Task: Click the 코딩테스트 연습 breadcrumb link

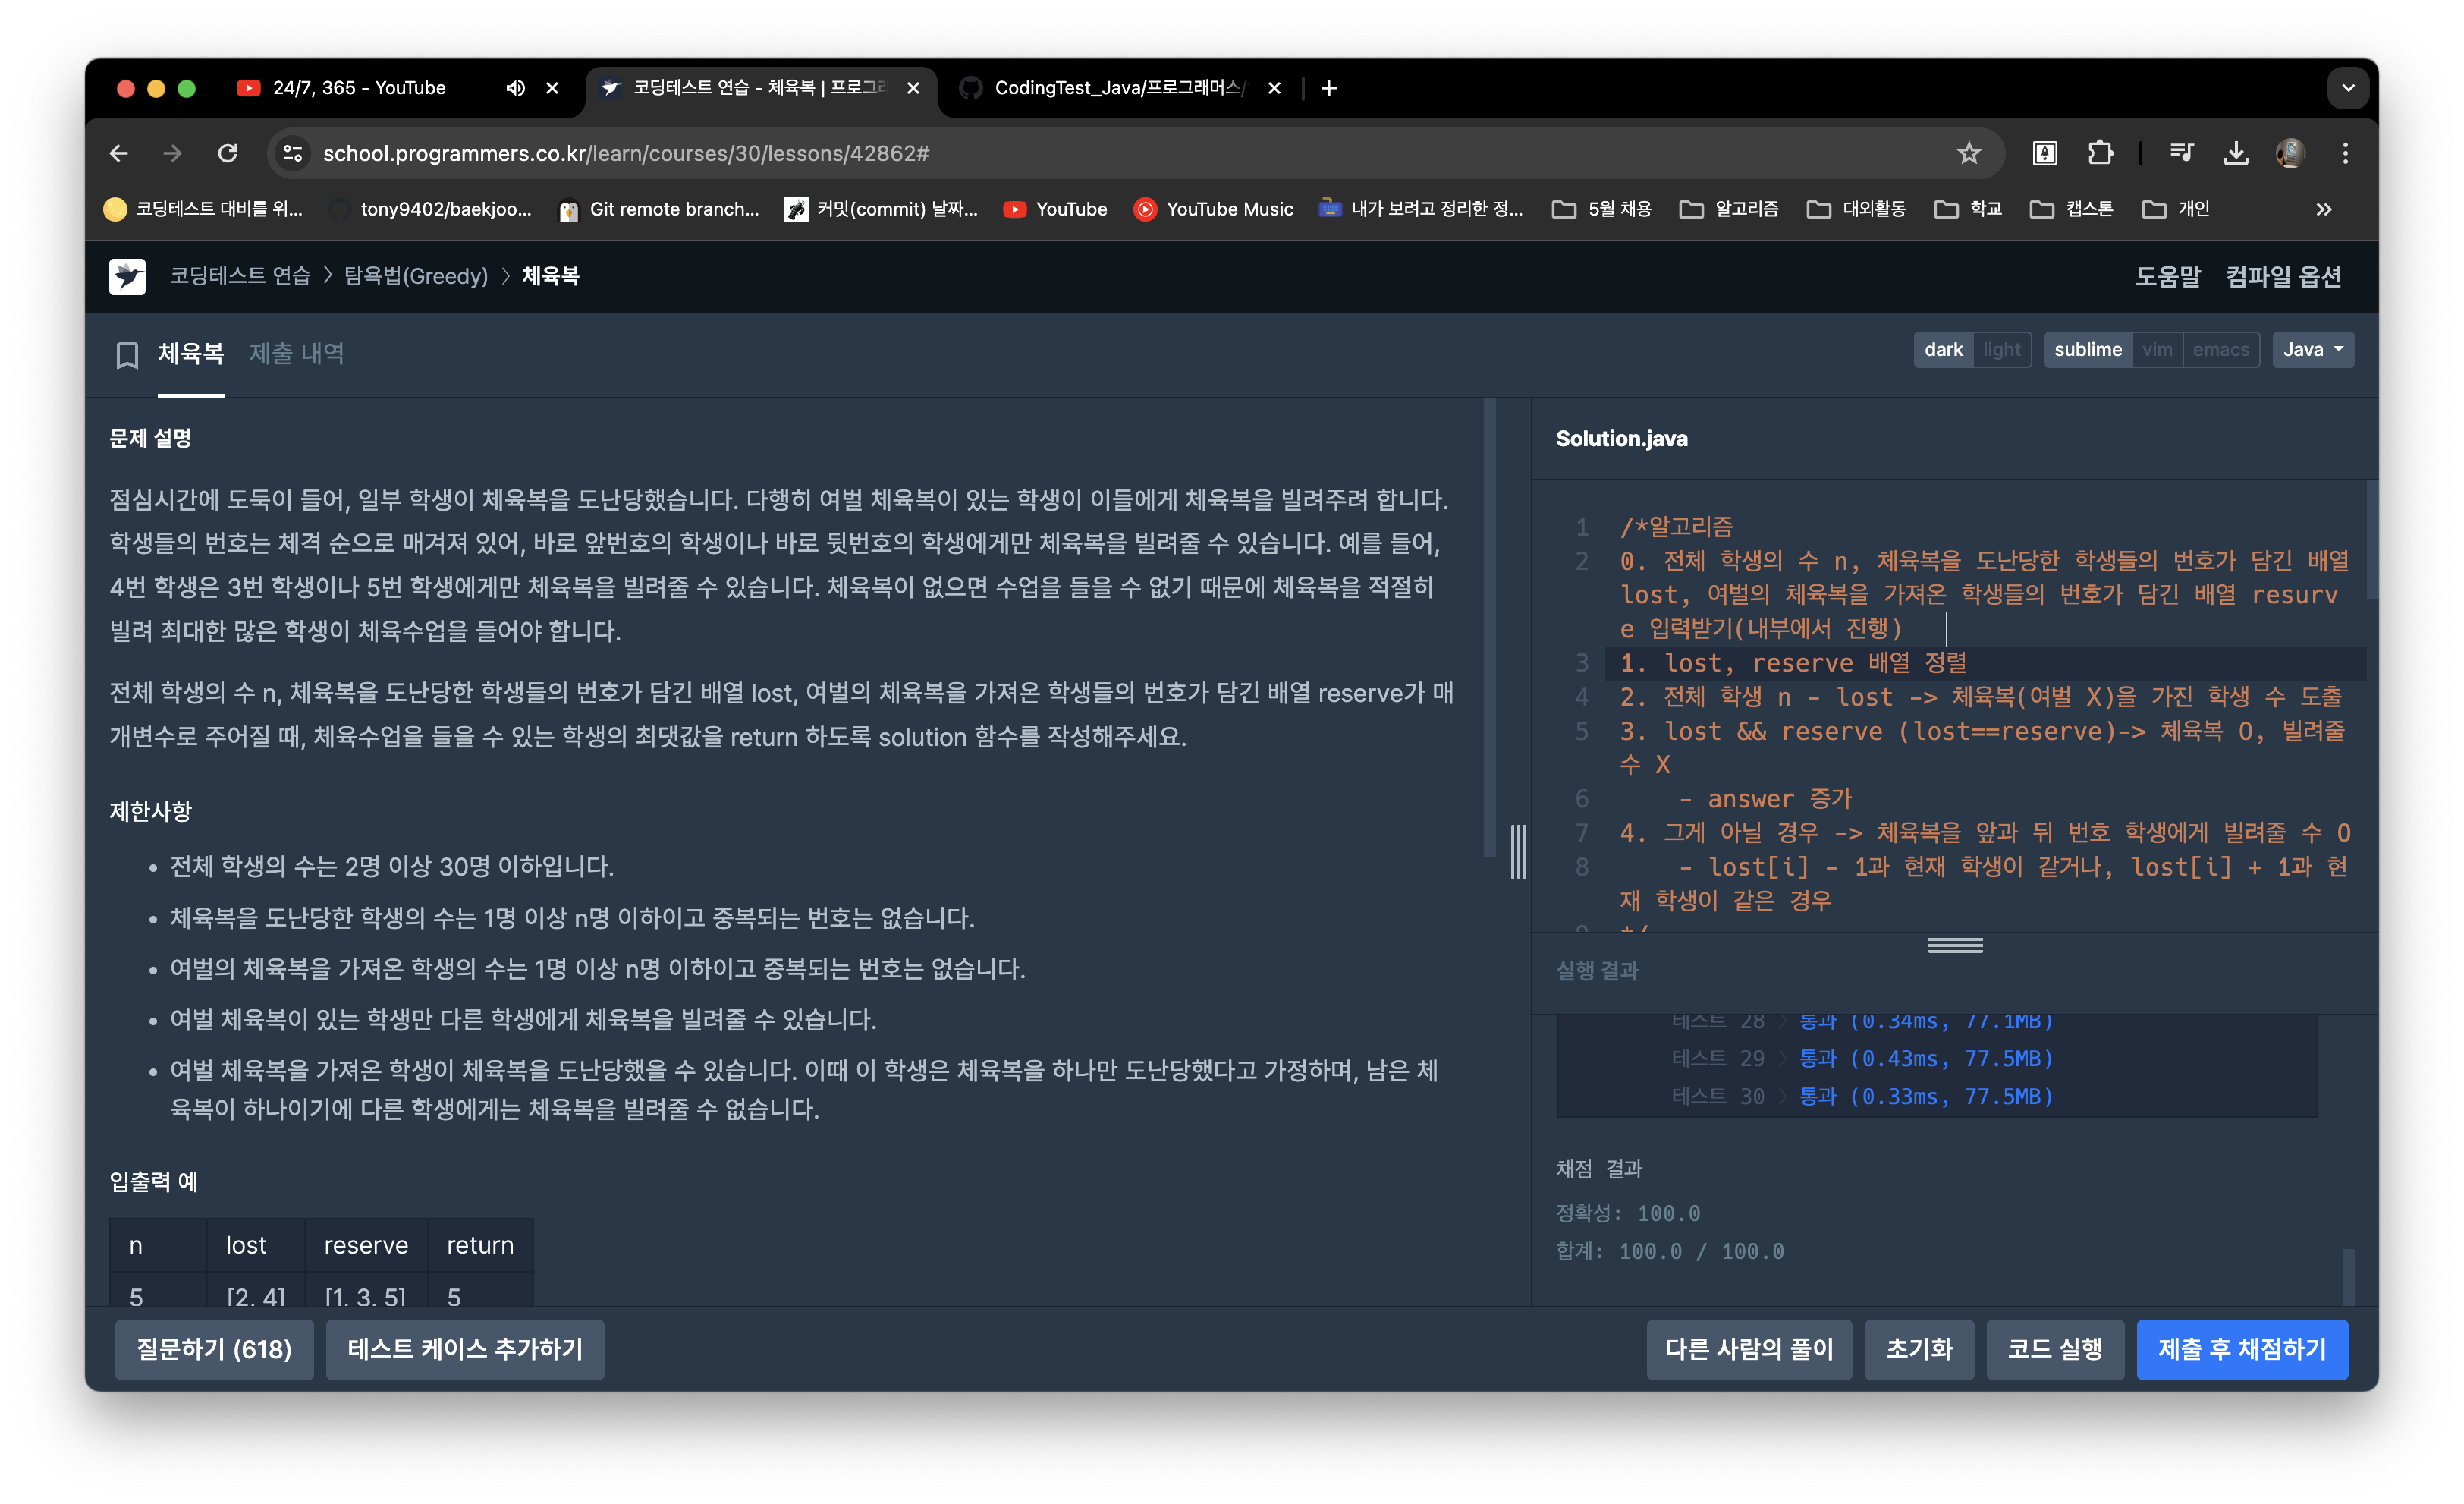Action: point(240,276)
